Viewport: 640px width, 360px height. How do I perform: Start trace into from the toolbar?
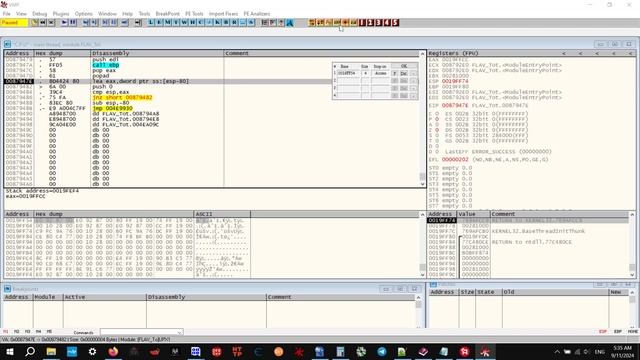pyautogui.click(x=105, y=22)
